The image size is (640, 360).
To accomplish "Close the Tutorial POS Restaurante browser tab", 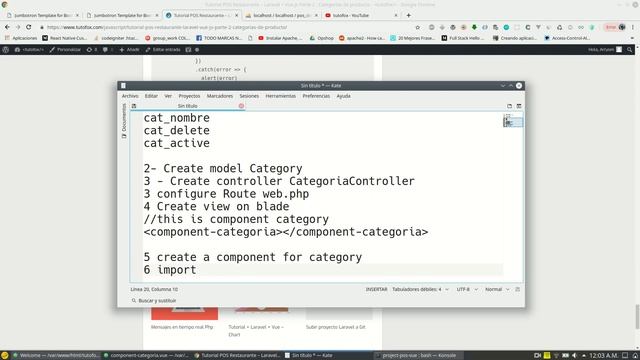I will pyautogui.click(x=236, y=15).
